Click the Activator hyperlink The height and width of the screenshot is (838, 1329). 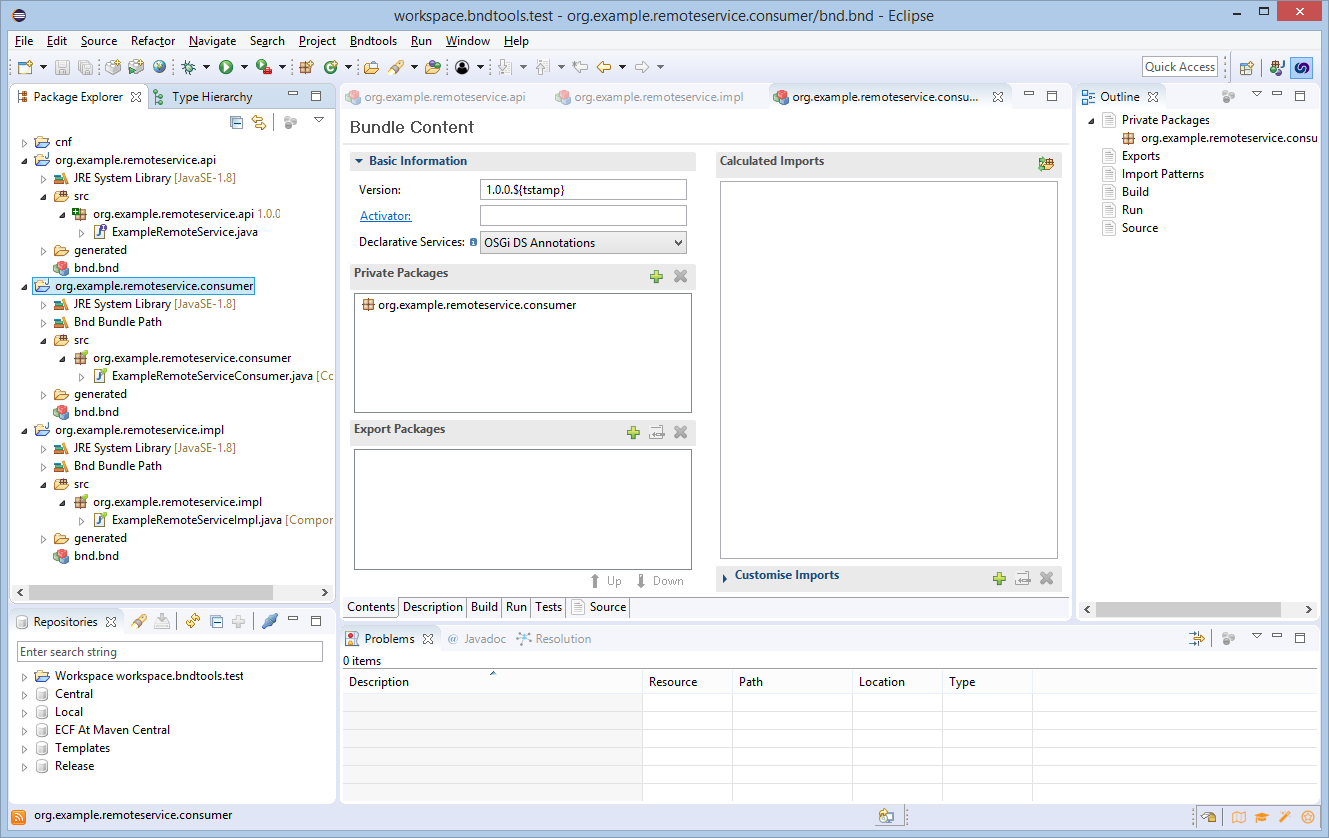(385, 216)
